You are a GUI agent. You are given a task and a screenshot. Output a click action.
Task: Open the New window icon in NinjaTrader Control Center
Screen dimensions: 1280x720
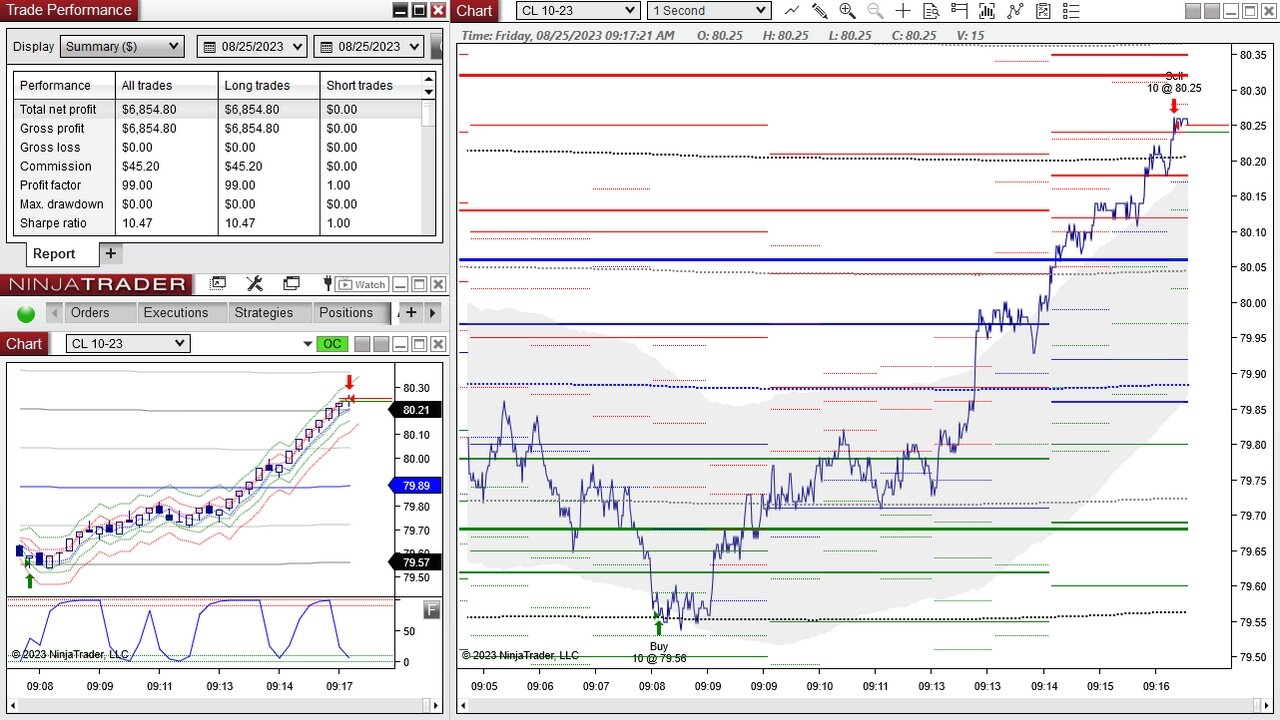pyautogui.click(x=218, y=283)
